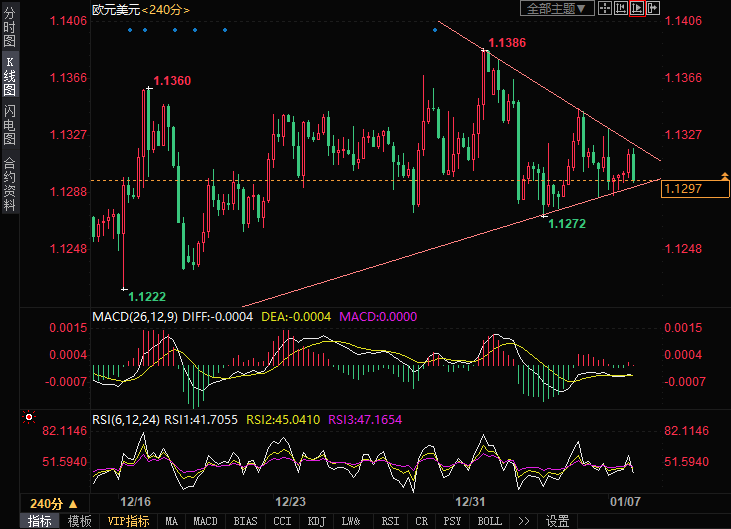The image size is (731, 529).
Task: Switch to the VIP指标 tab
Action: 127,521
